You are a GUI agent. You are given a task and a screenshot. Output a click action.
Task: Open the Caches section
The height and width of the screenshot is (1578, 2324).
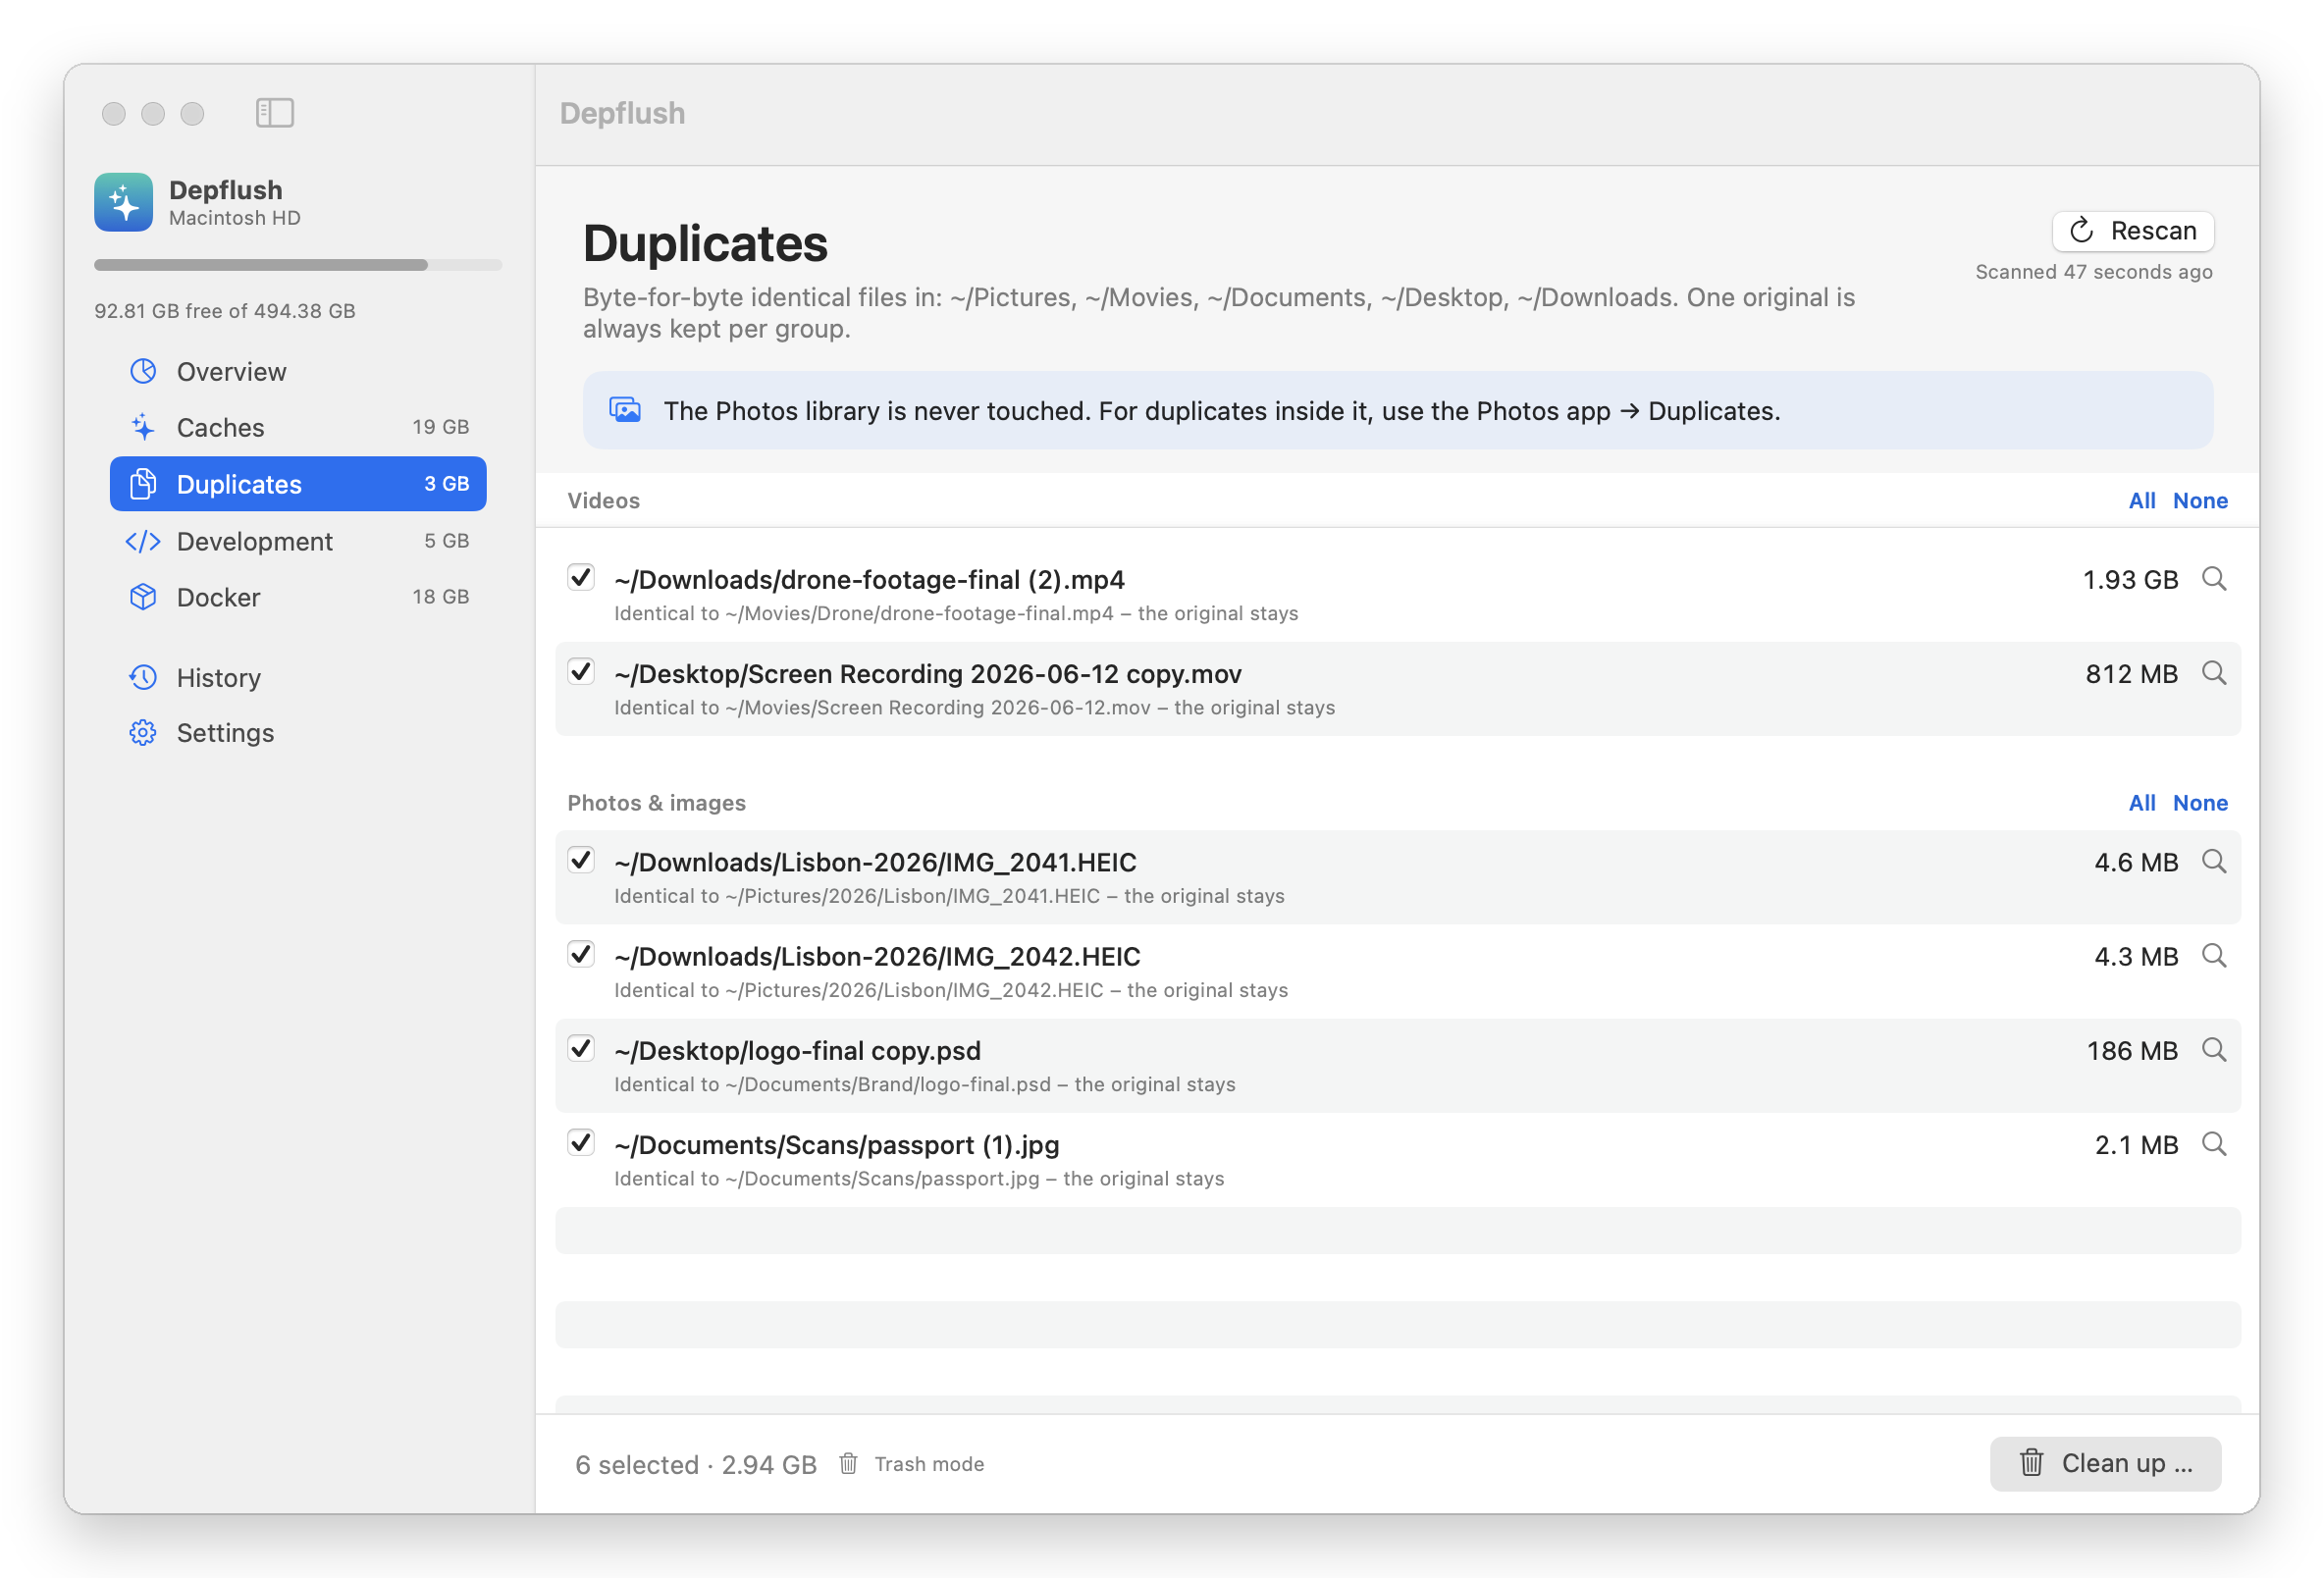[298, 428]
